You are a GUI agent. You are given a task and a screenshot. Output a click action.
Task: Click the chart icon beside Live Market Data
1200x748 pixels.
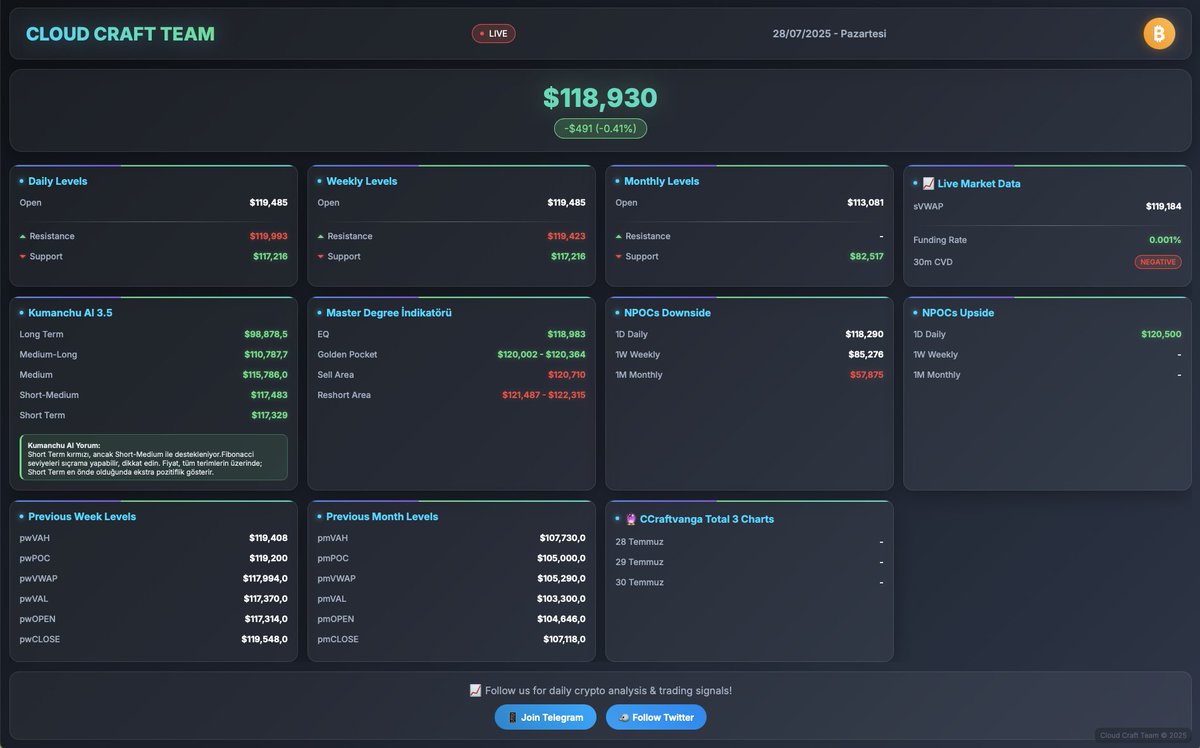pos(928,184)
